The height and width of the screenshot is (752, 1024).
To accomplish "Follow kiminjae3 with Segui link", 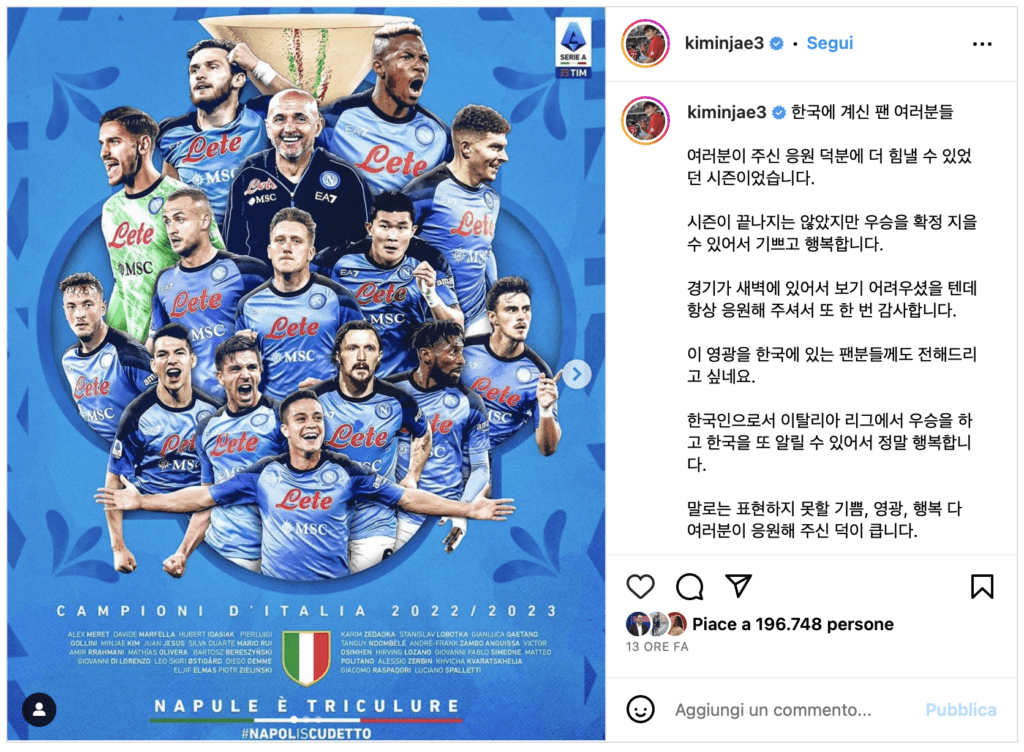I will click(x=829, y=43).
